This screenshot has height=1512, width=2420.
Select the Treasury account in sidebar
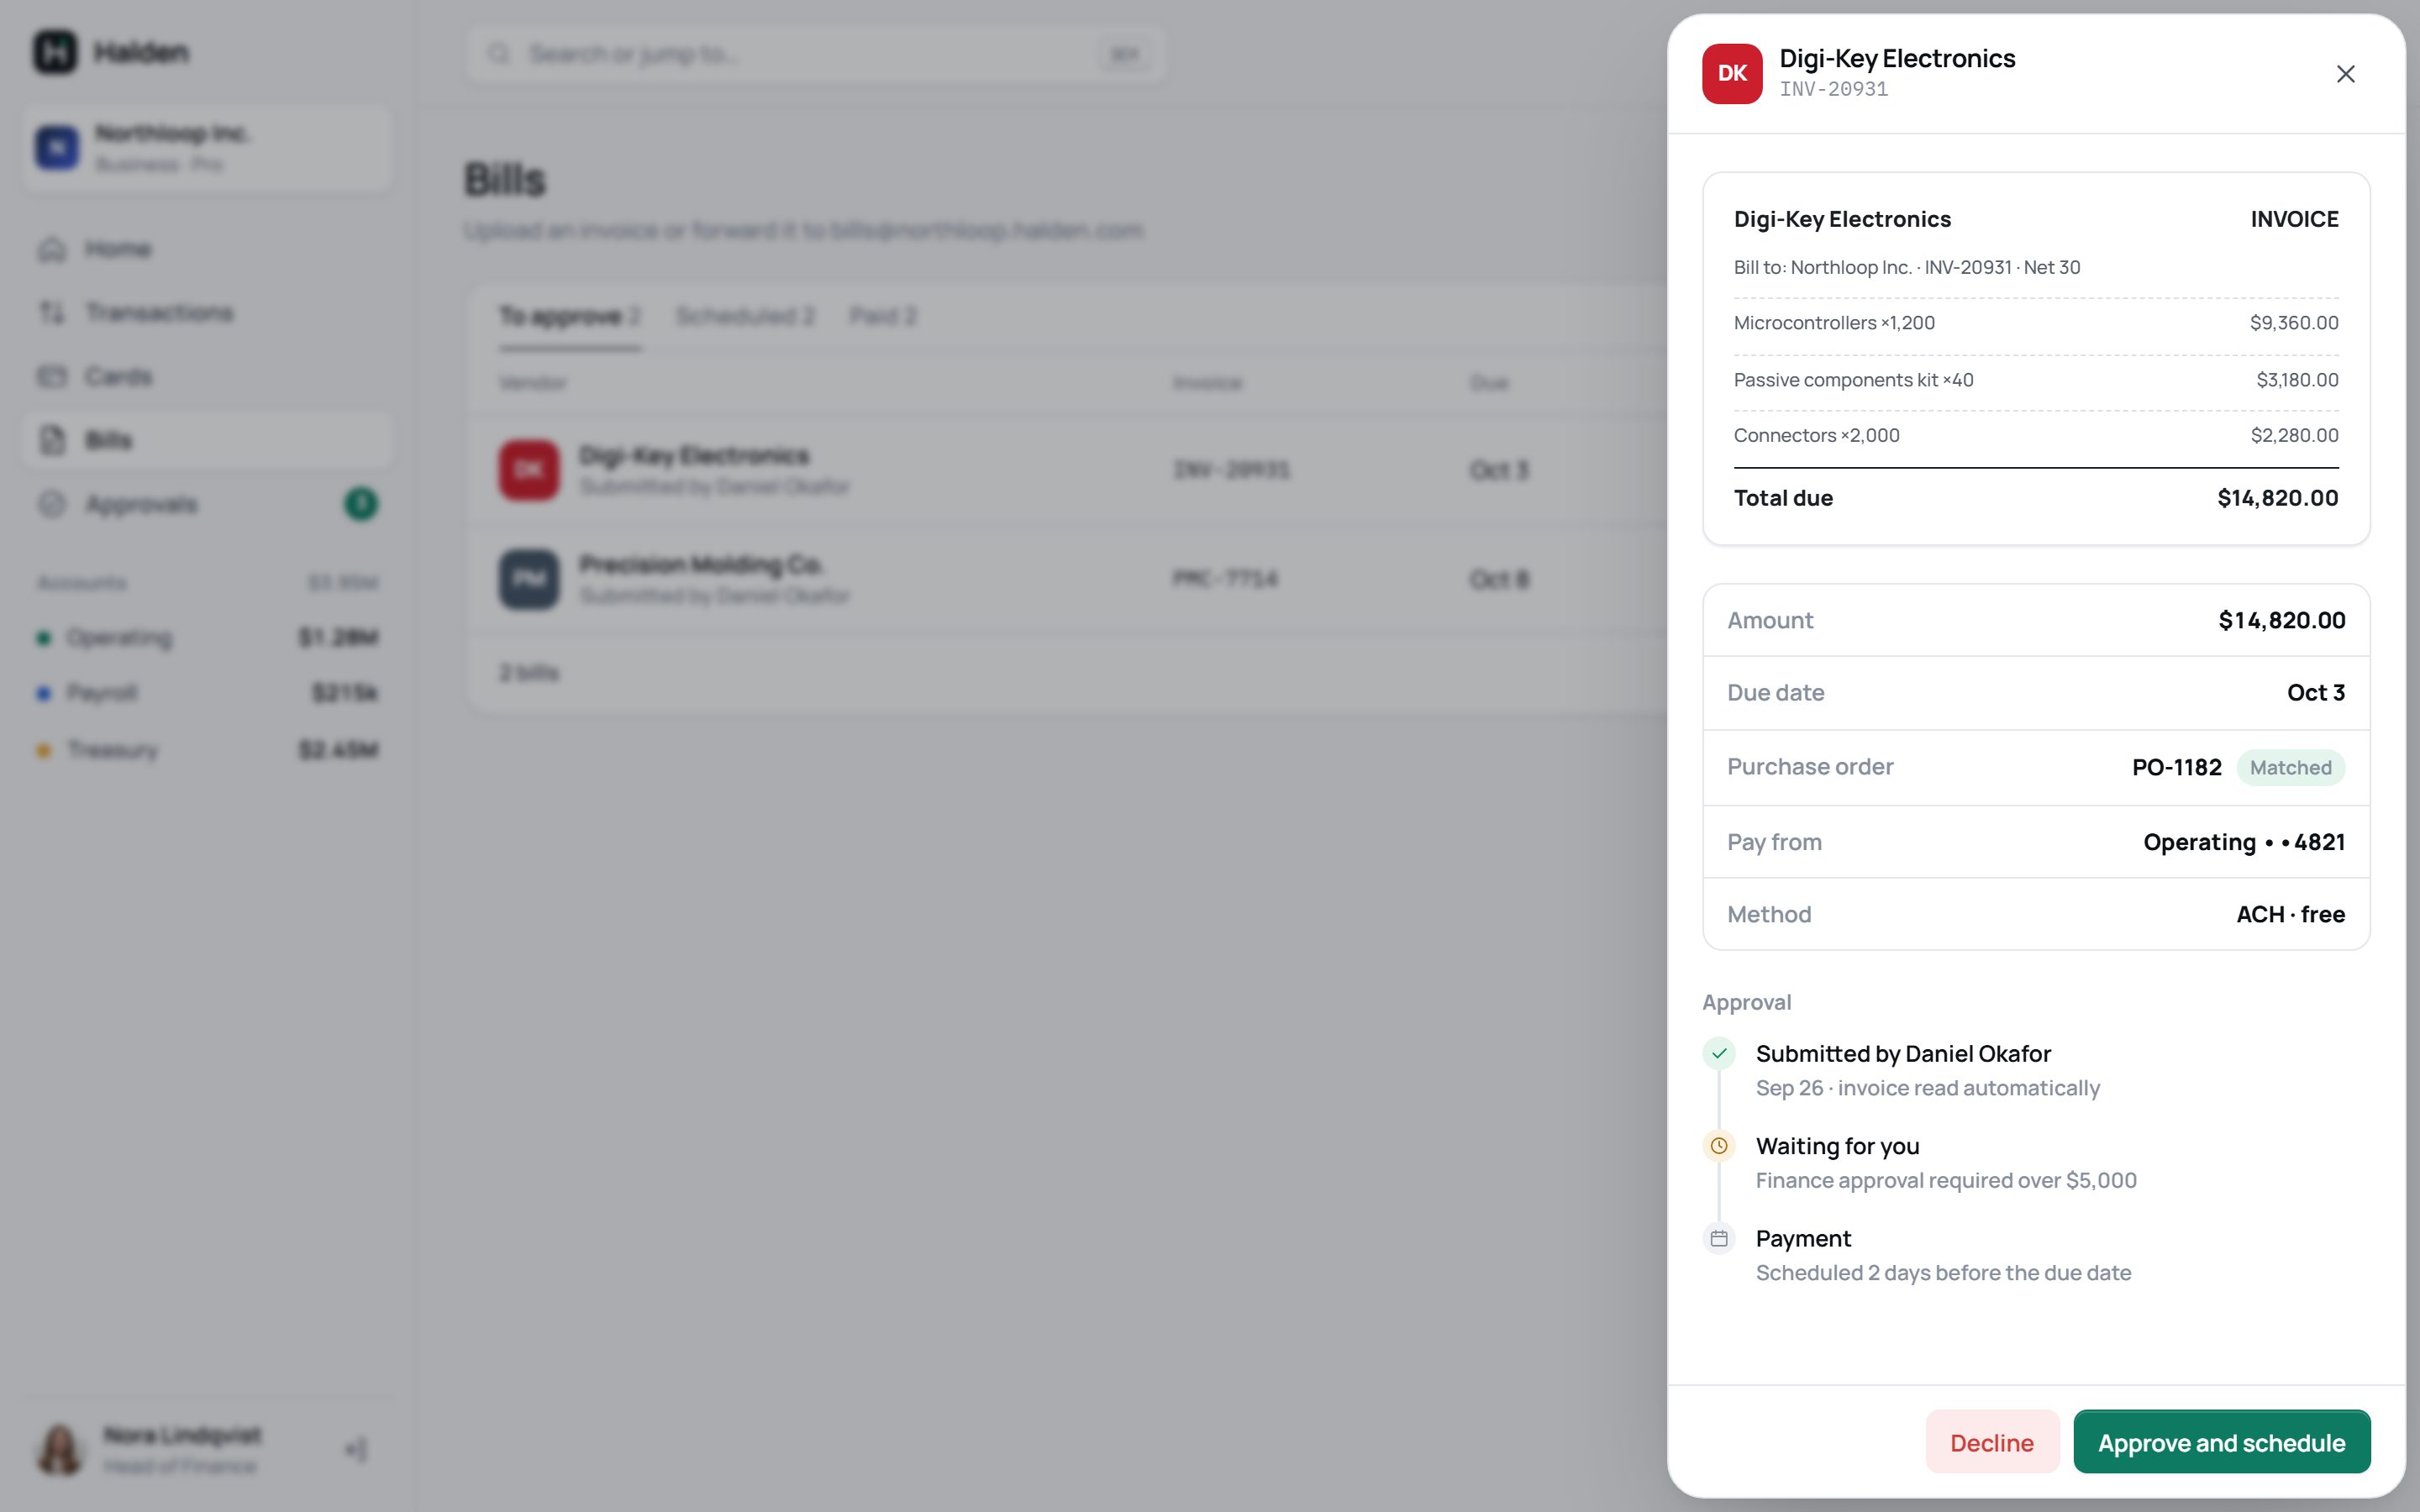207,750
